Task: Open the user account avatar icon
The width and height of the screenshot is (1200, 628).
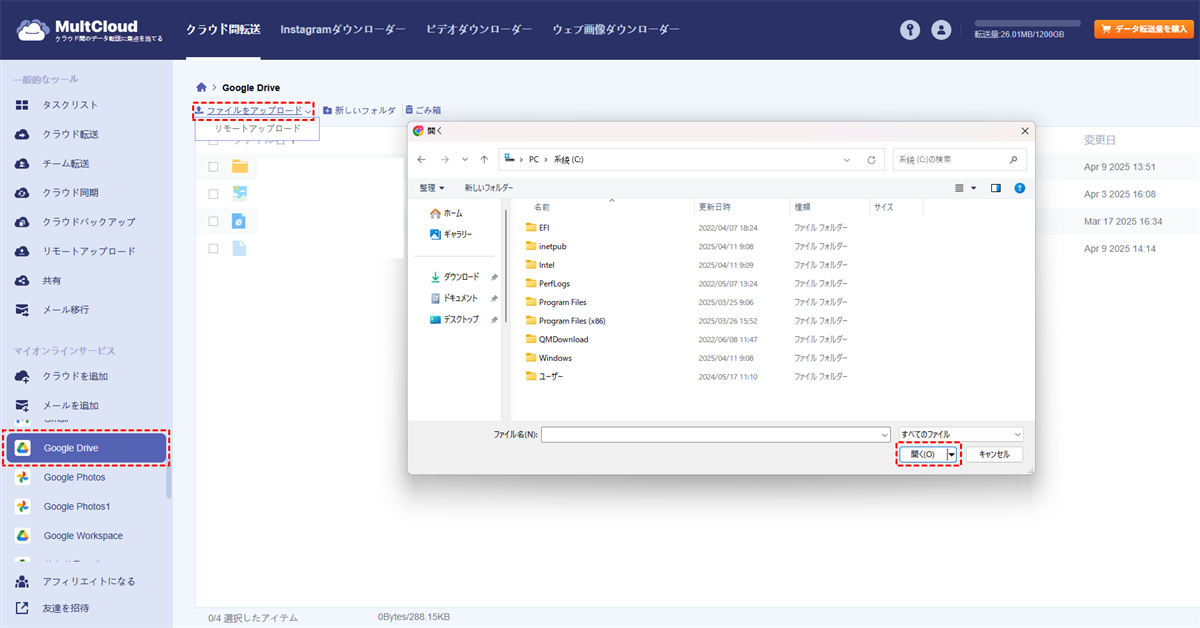Action: click(x=941, y=30)
